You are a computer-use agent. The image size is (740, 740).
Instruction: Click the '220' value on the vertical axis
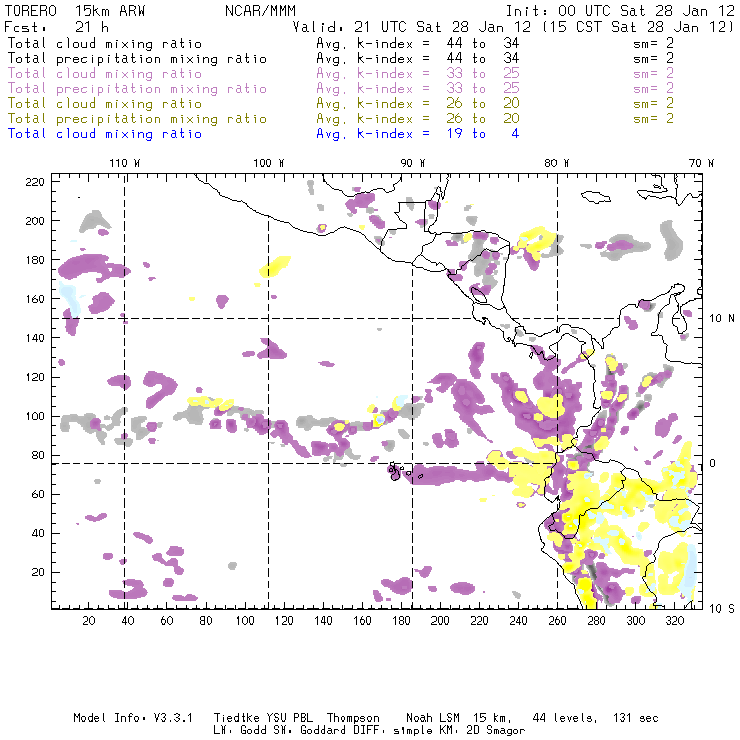[35, 182]
